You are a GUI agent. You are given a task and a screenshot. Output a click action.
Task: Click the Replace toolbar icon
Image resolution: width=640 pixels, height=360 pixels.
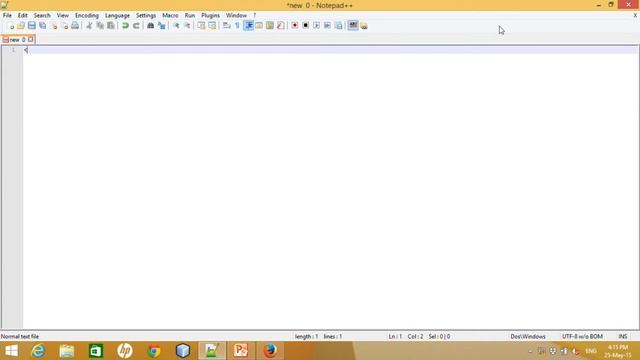pos(162,26)
